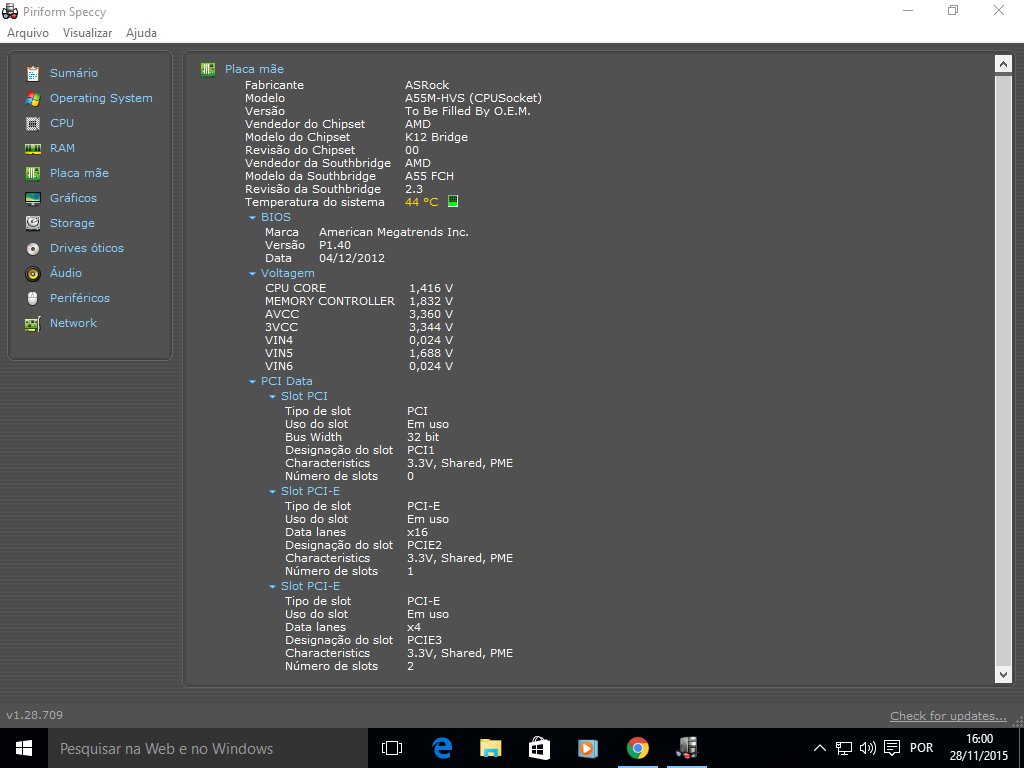This screenshot has width=1024, height=768.
Task: Click the K12 Bridge chipset model
Action: click(436, 137)
